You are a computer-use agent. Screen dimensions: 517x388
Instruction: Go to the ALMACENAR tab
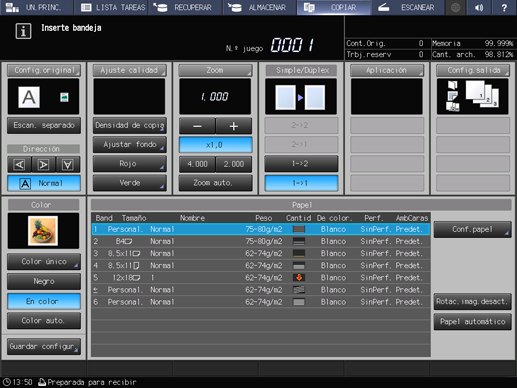click(259, 7)
